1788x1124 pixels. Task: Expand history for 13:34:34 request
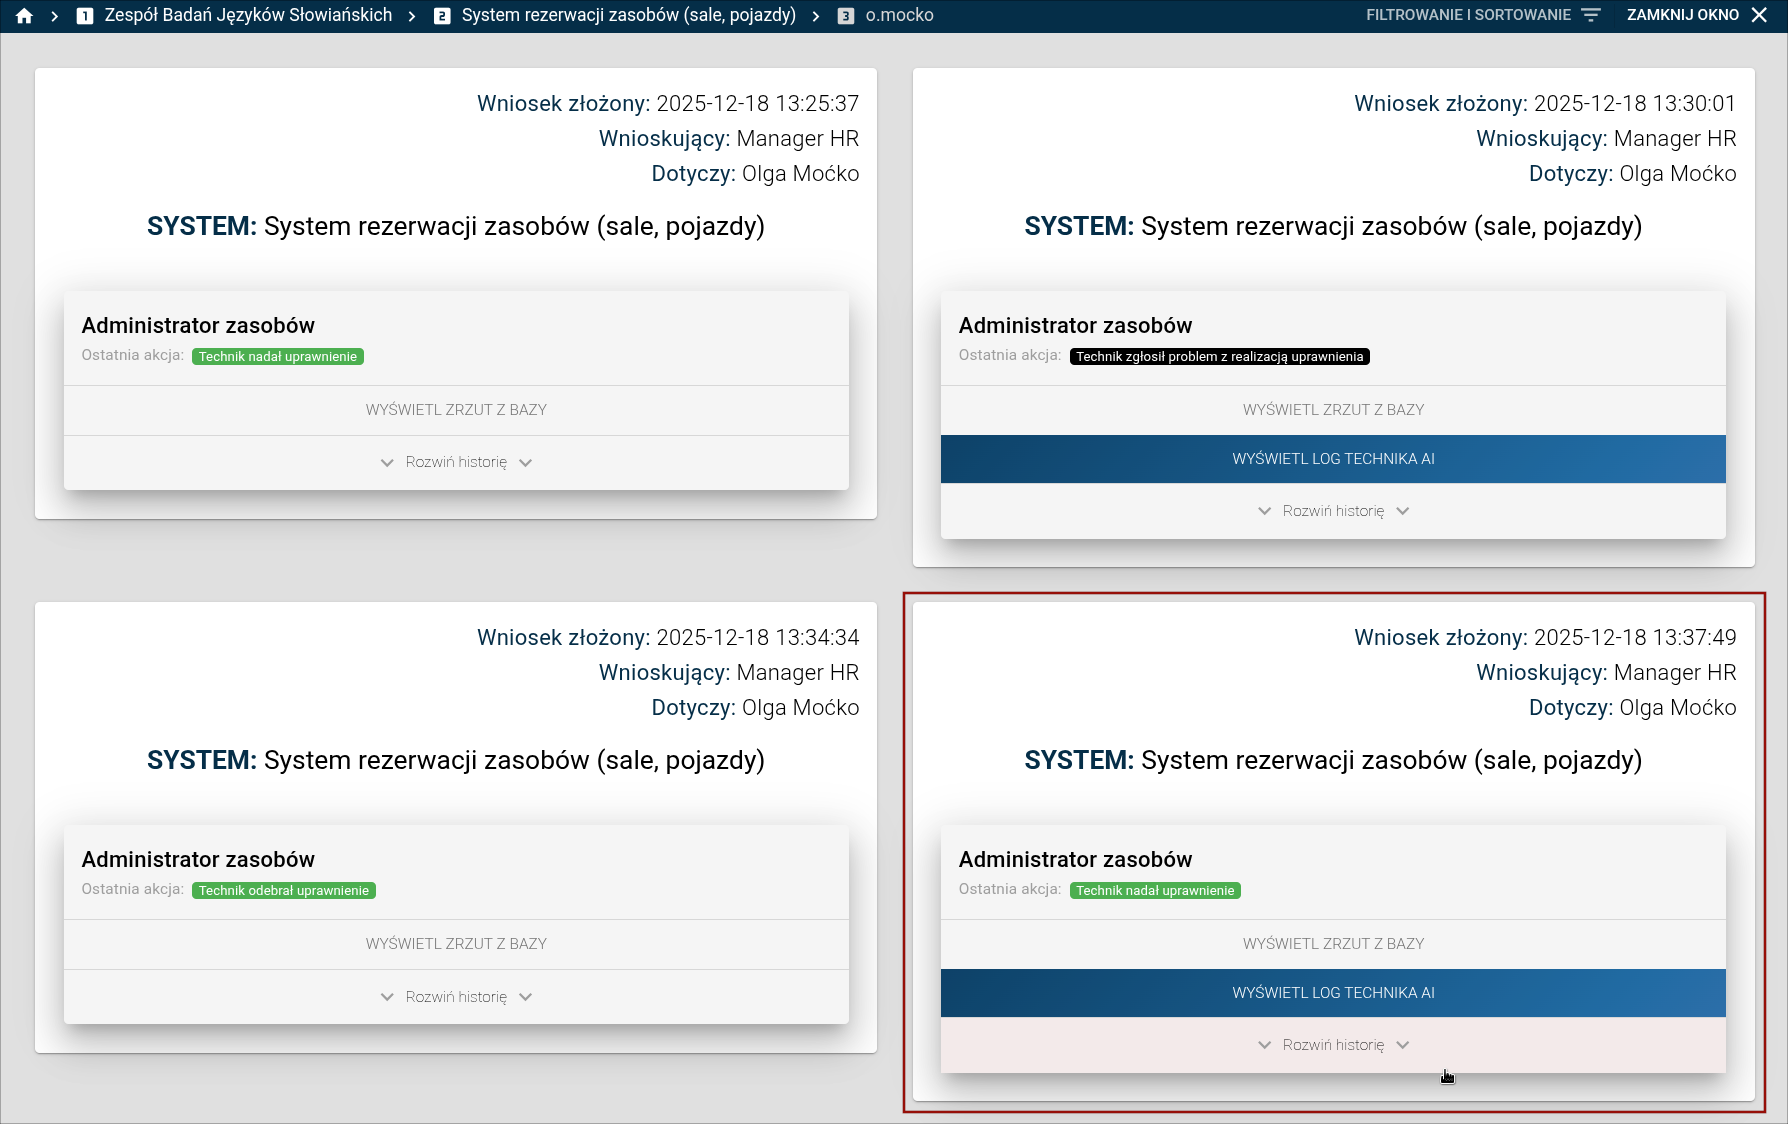456,997
